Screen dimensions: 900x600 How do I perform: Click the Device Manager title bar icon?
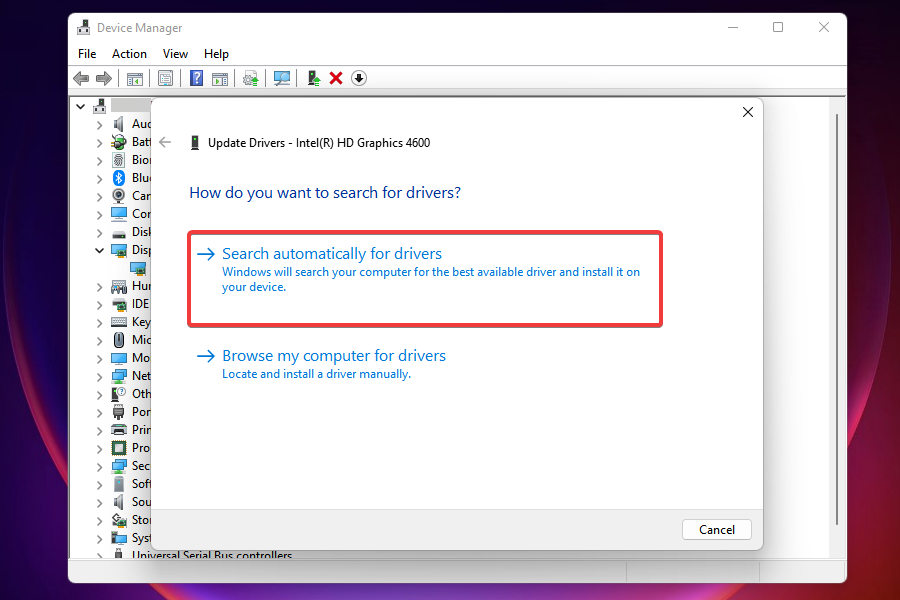pos(84,27)
